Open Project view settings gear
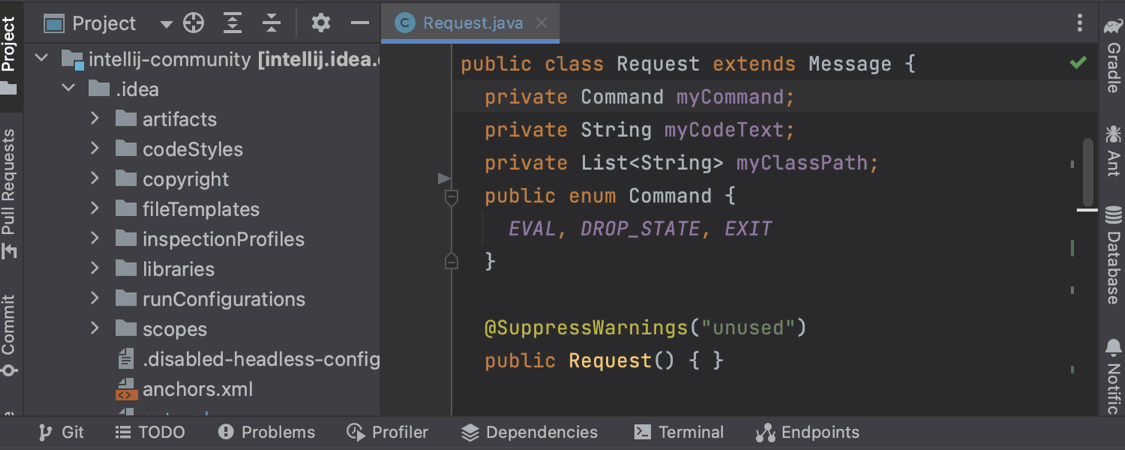 click(320, 23)
